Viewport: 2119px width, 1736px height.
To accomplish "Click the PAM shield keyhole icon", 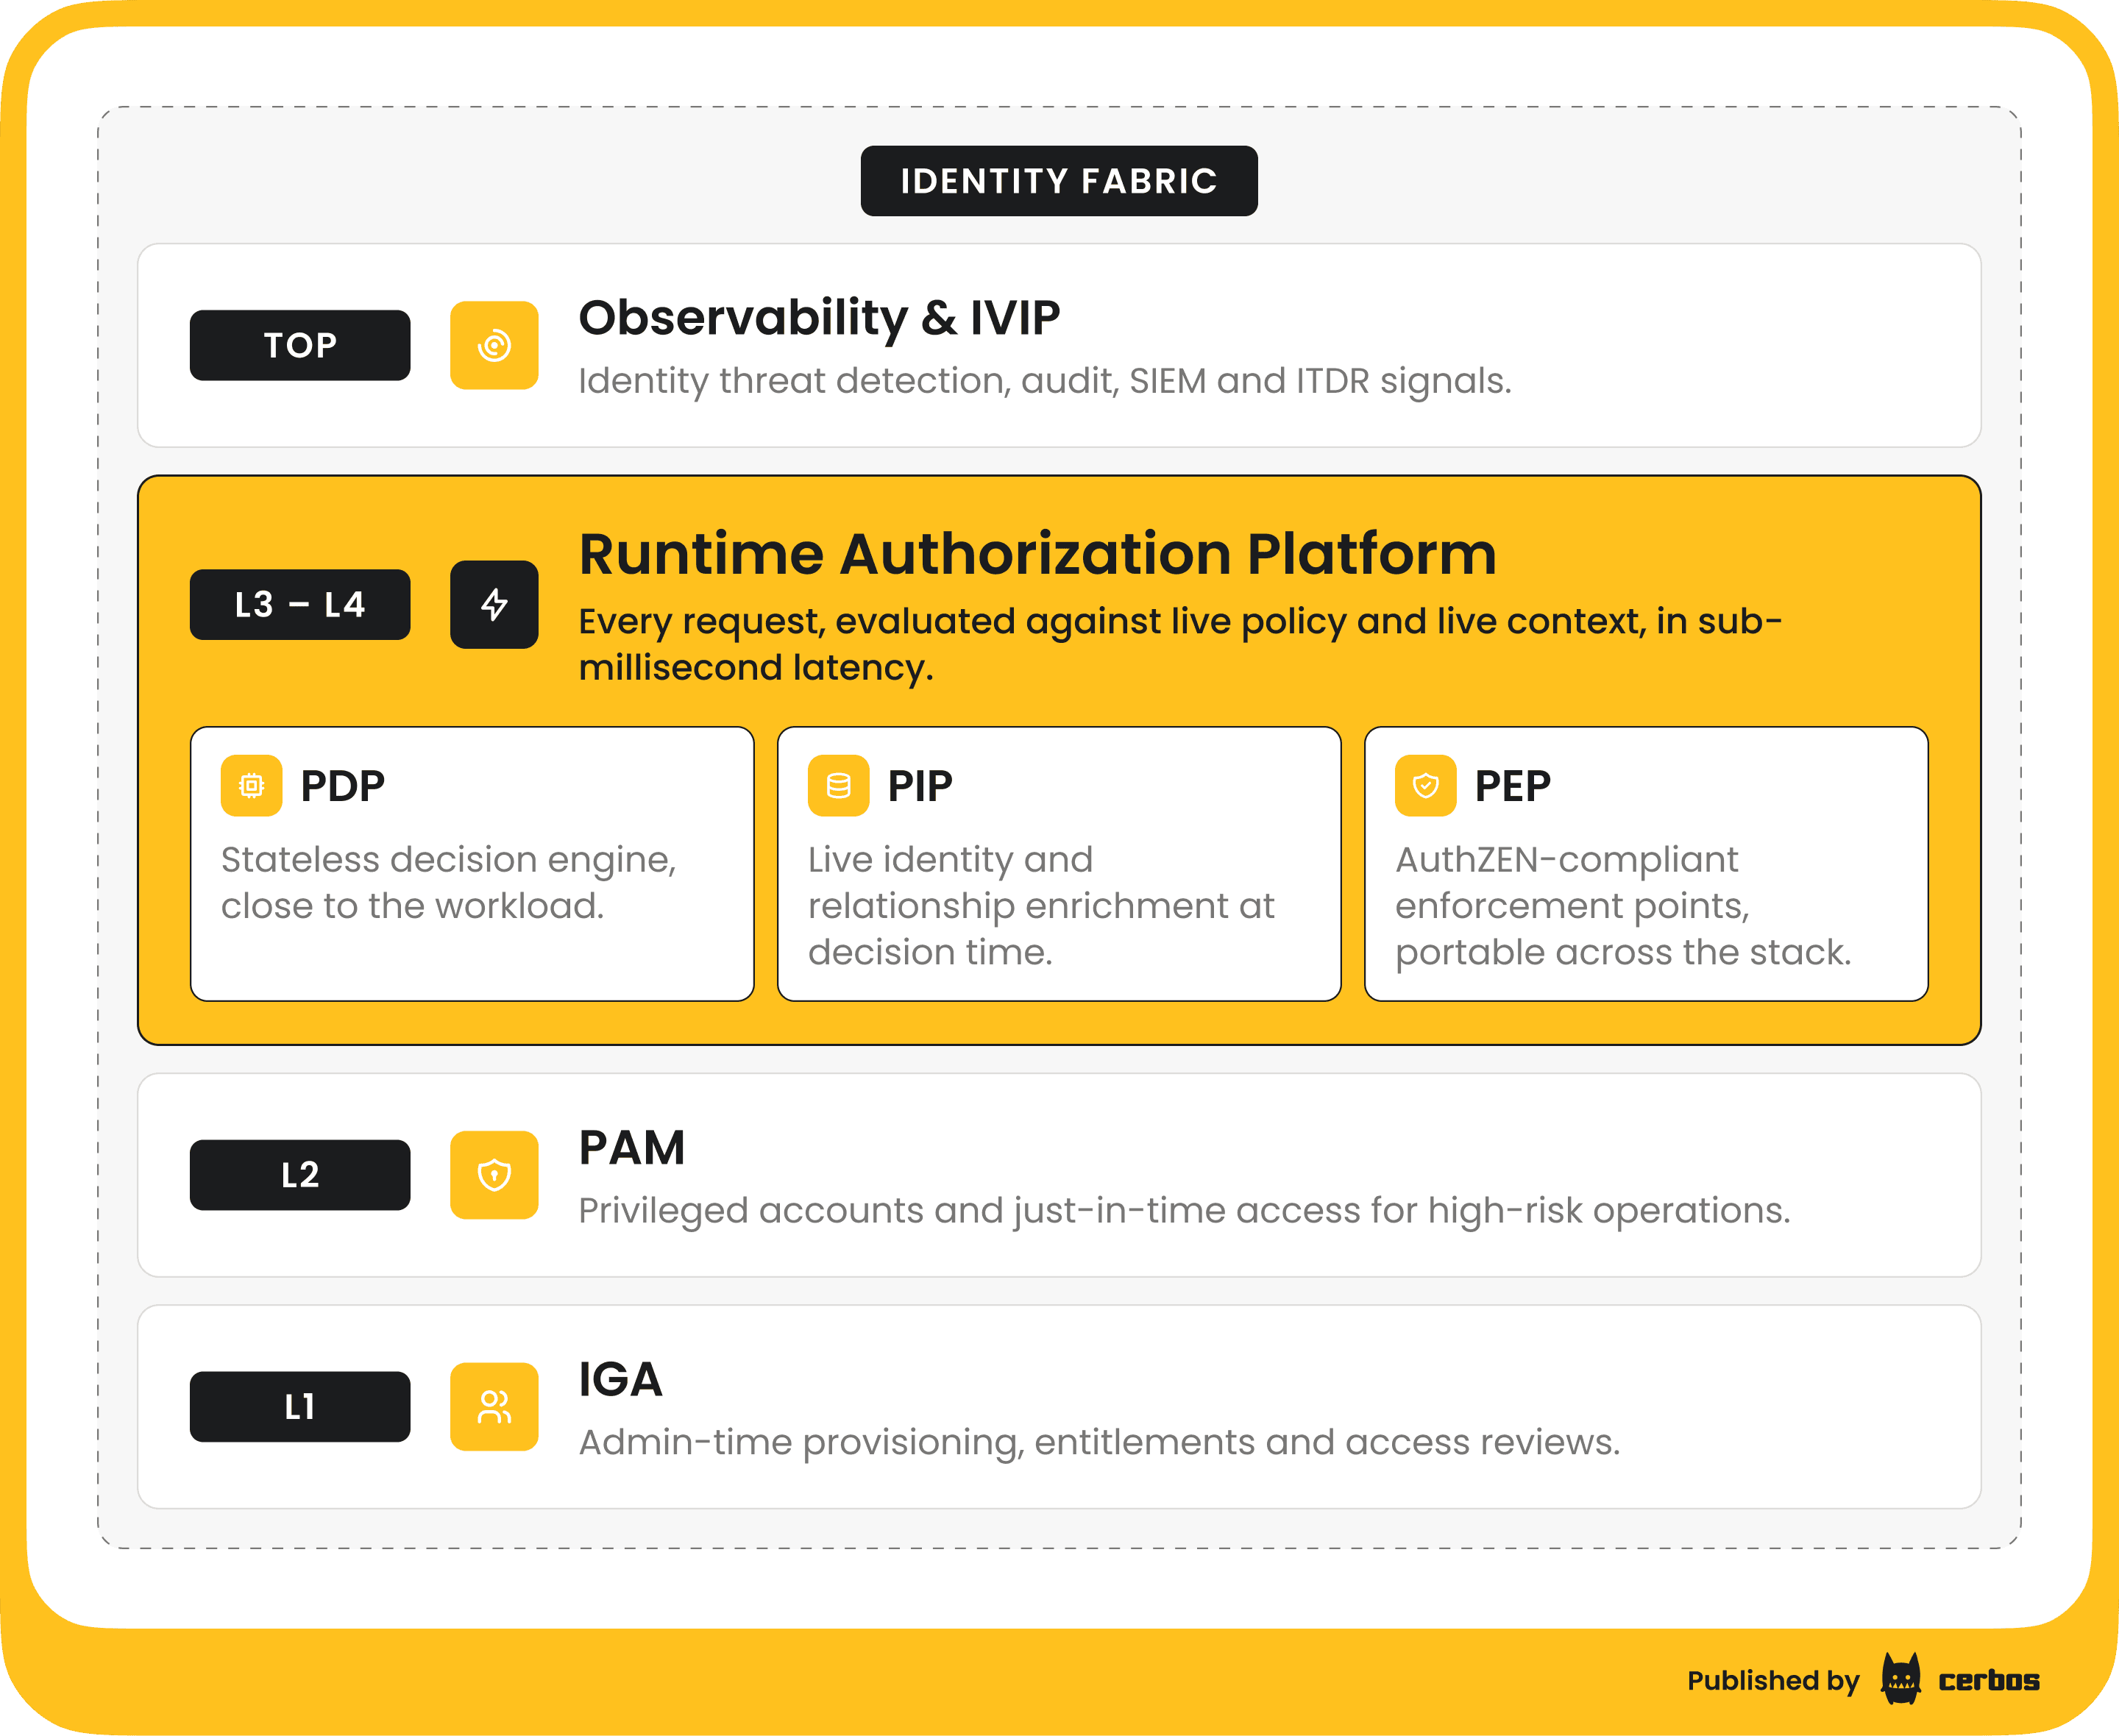I will (x=494, y=1175).
